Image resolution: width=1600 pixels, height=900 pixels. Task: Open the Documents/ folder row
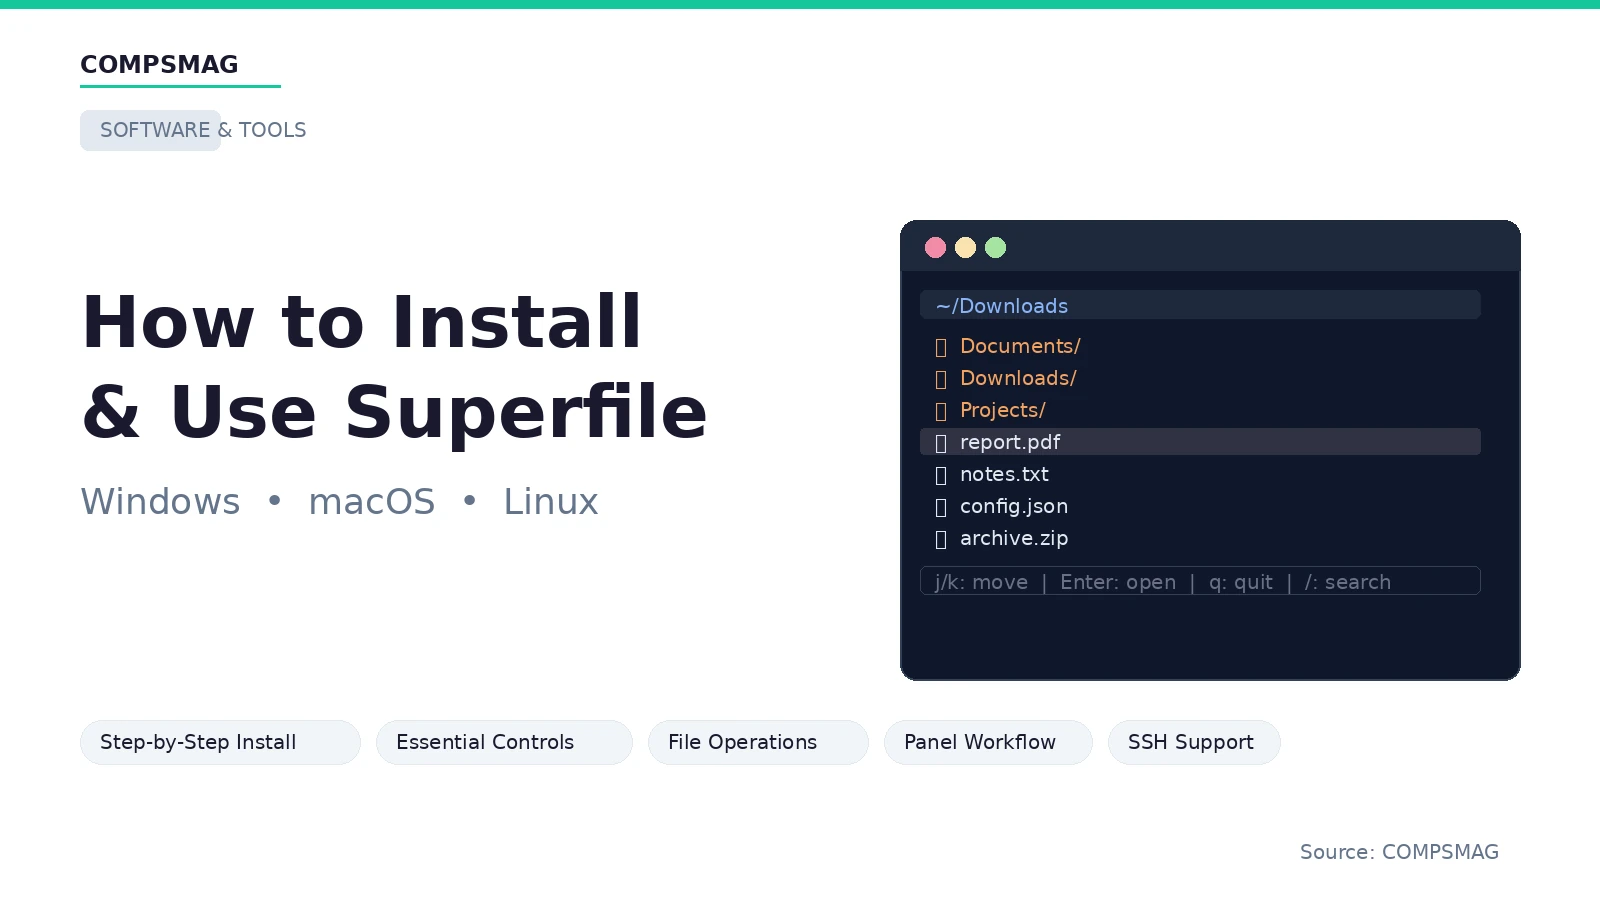coord(1200,346)
